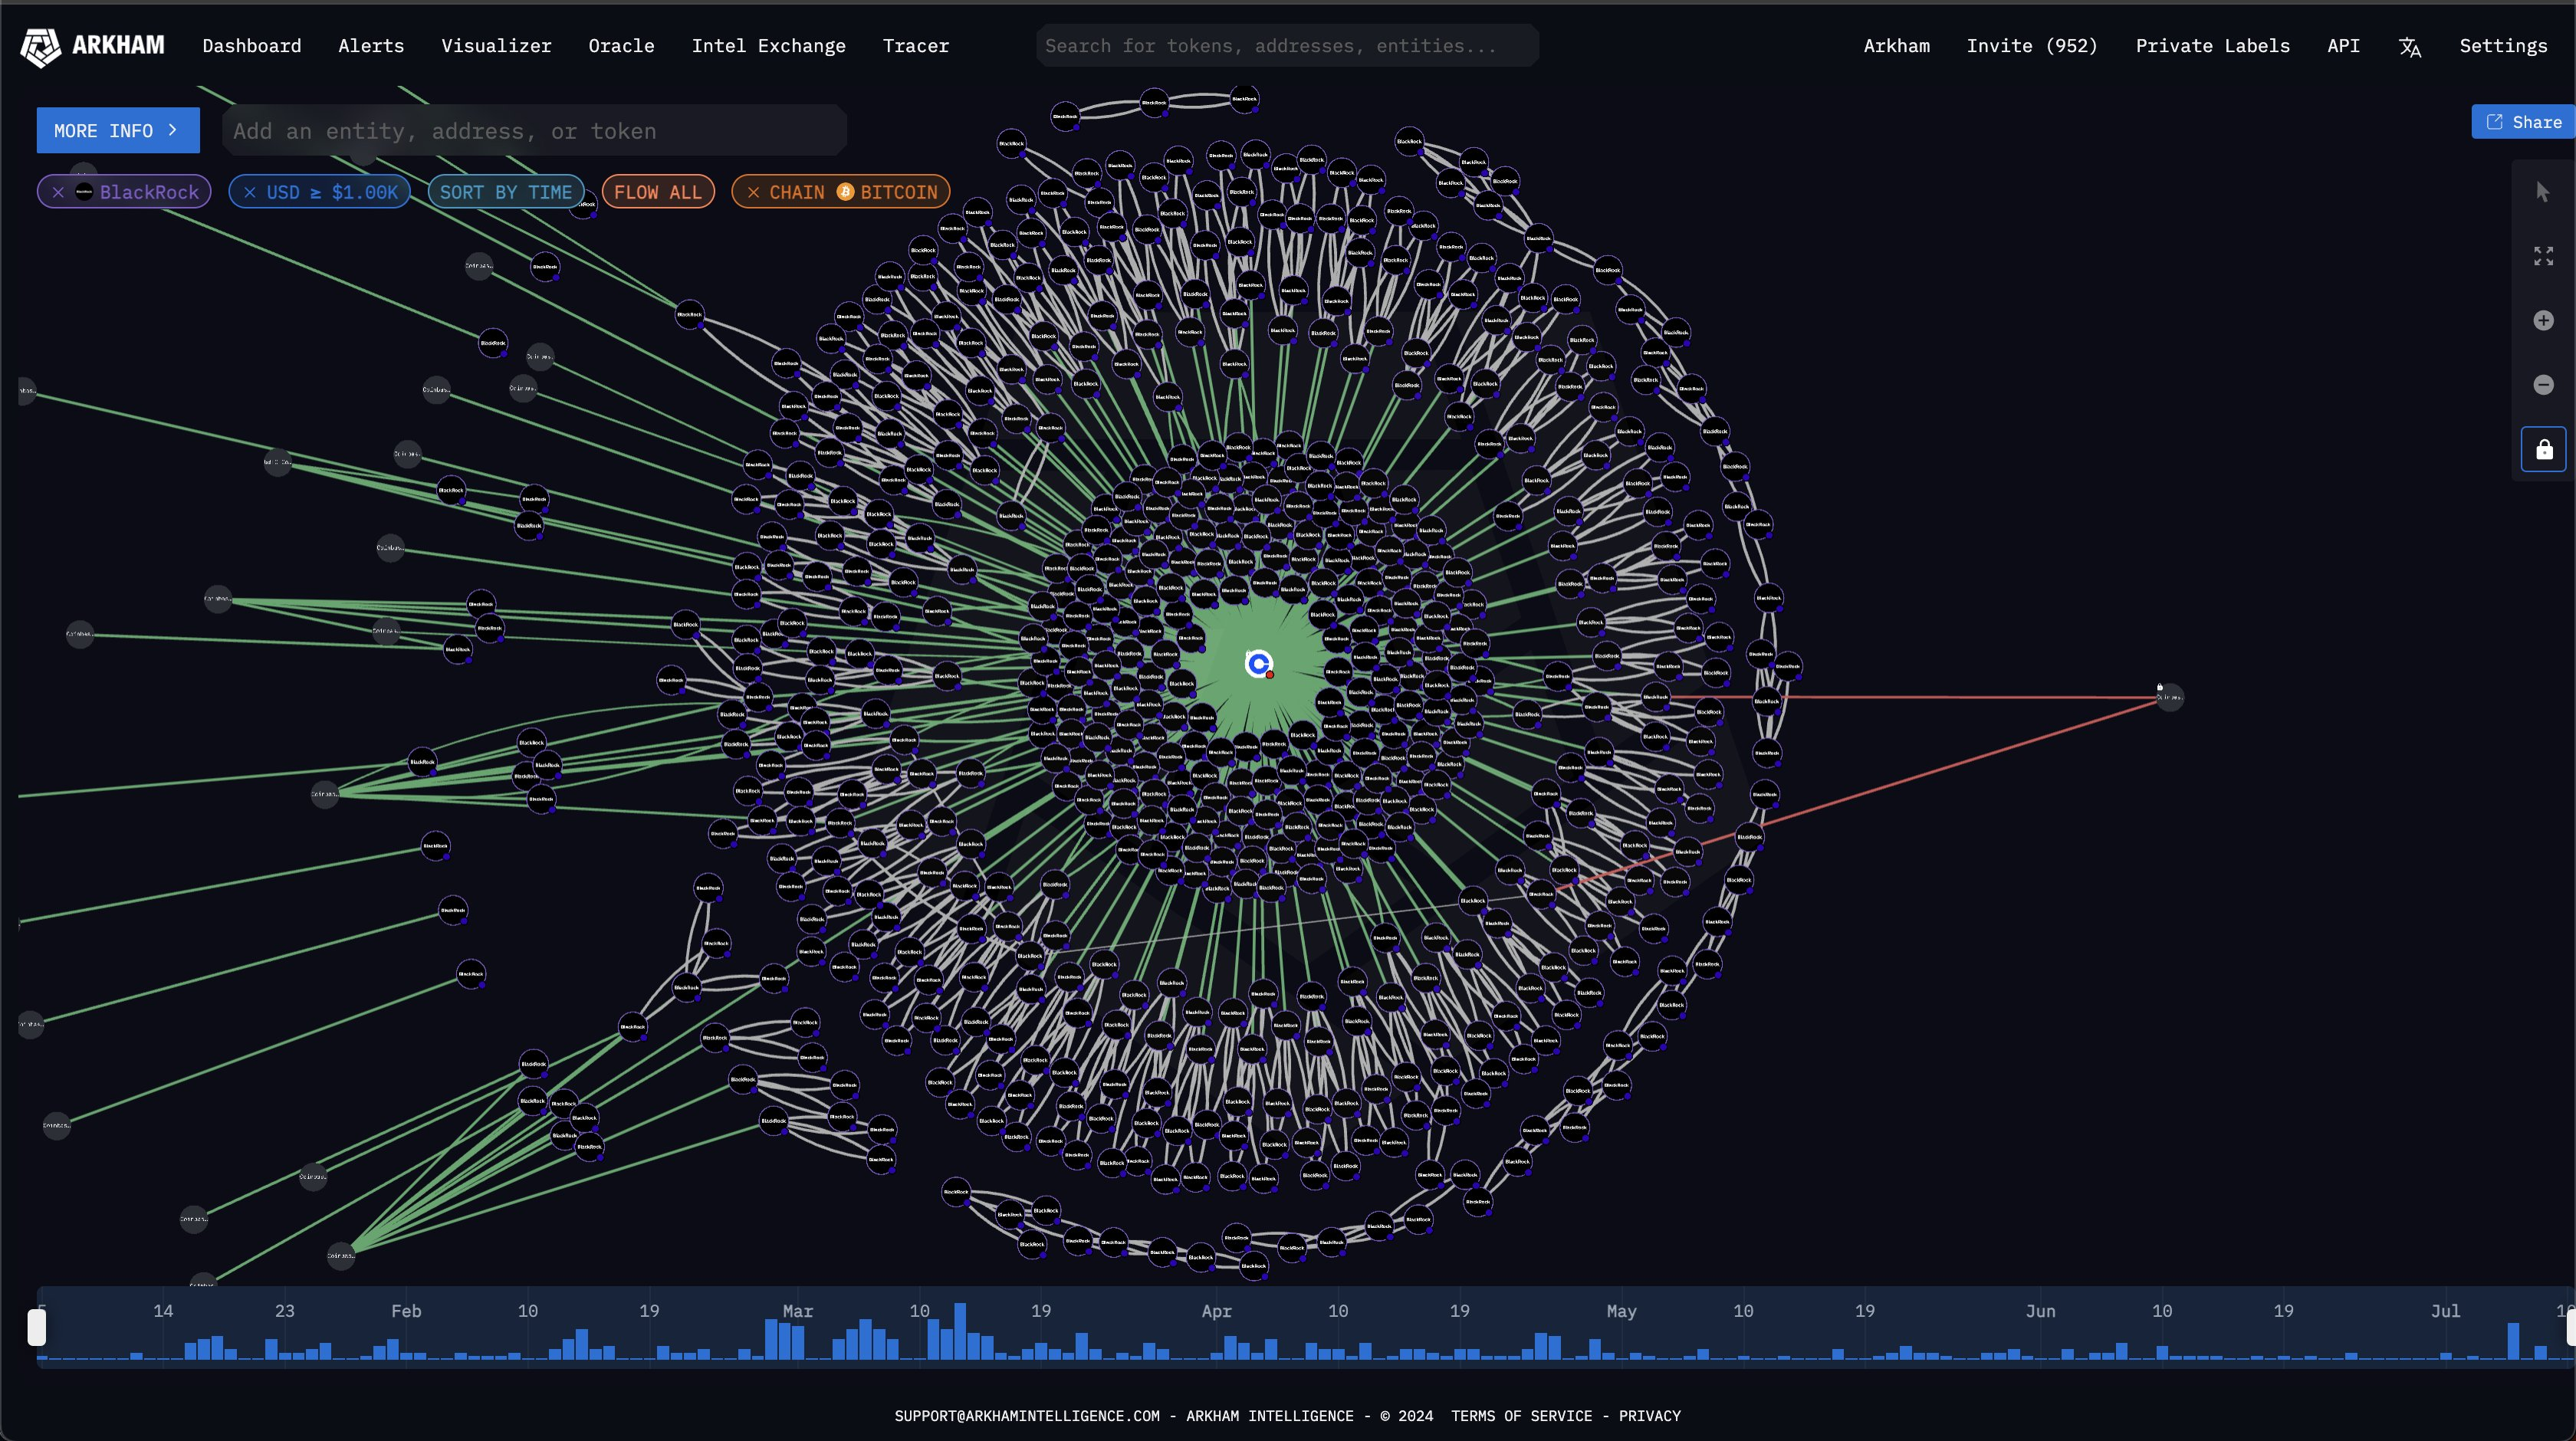Image resolution: width=2576 pixels, height=1441 pixels.
Task: Toggle the Flow All filter
Action: pos(657,192)
